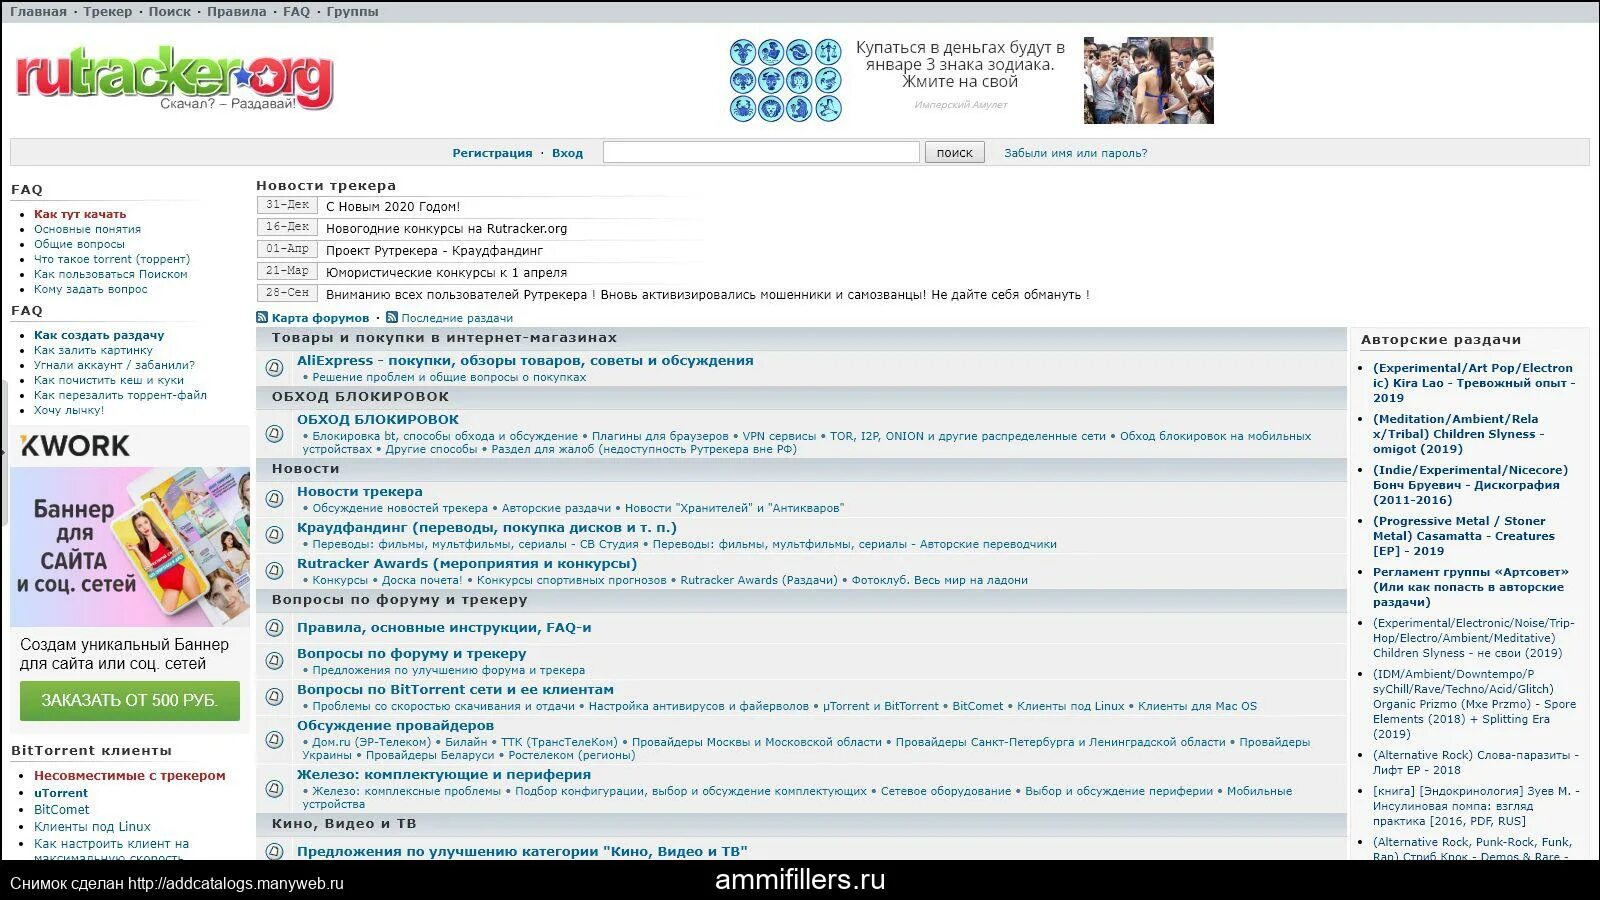Open the FAQ item in top menu
Viewport: 1600px width, 900px height.
(297, 12)
